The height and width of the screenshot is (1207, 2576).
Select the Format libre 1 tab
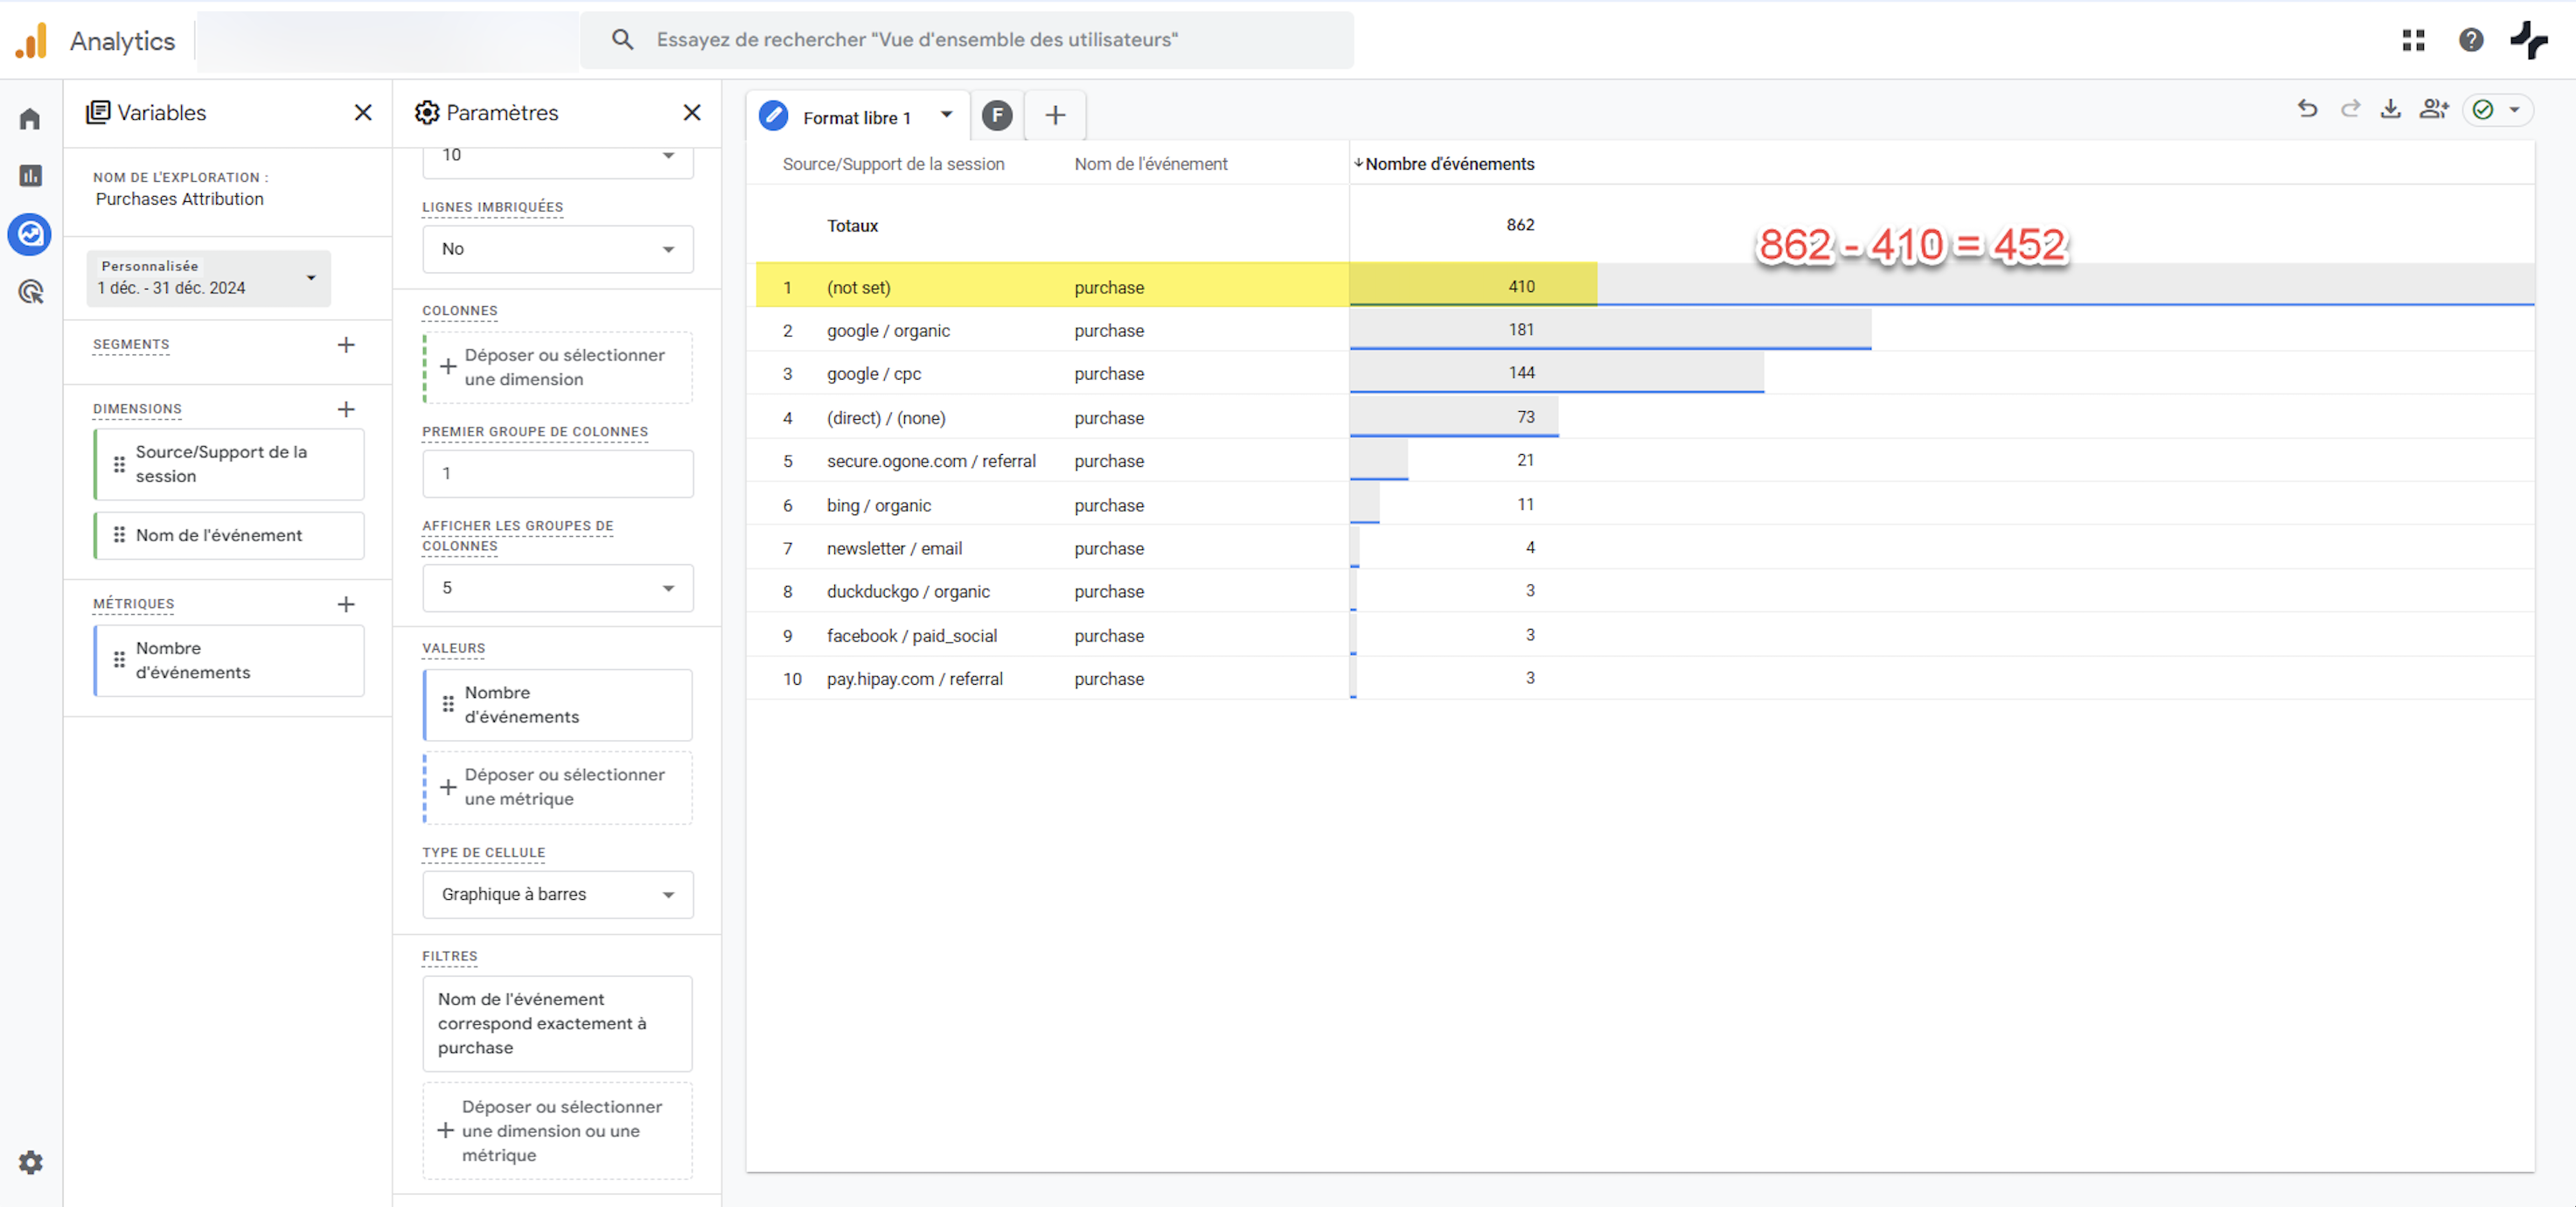[x=856, y=118]
